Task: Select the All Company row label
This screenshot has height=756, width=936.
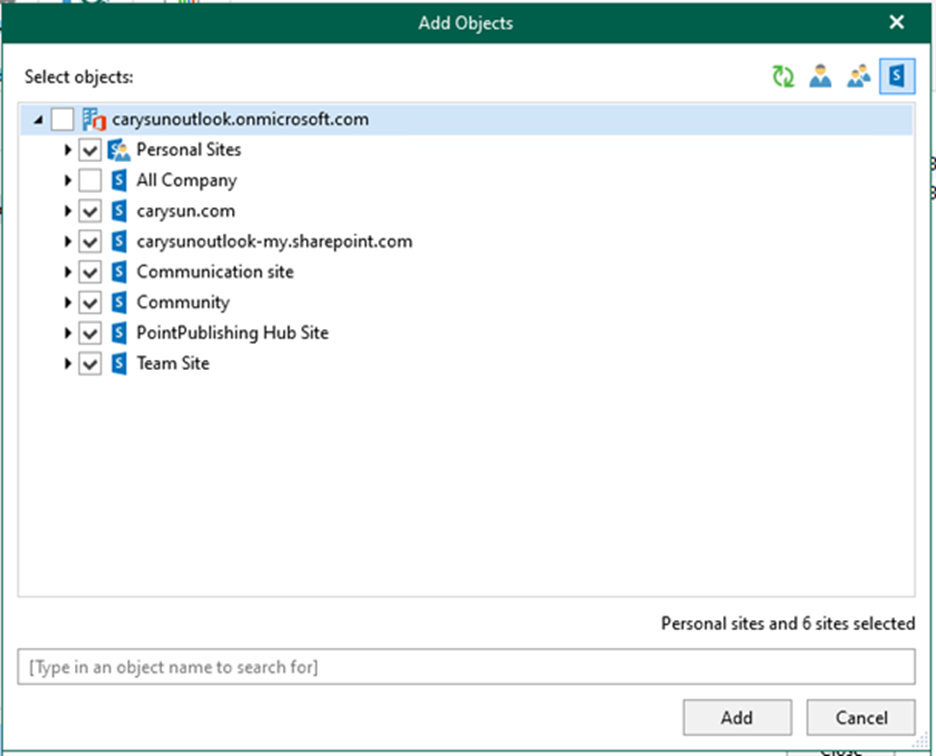Action: (187, 180)
